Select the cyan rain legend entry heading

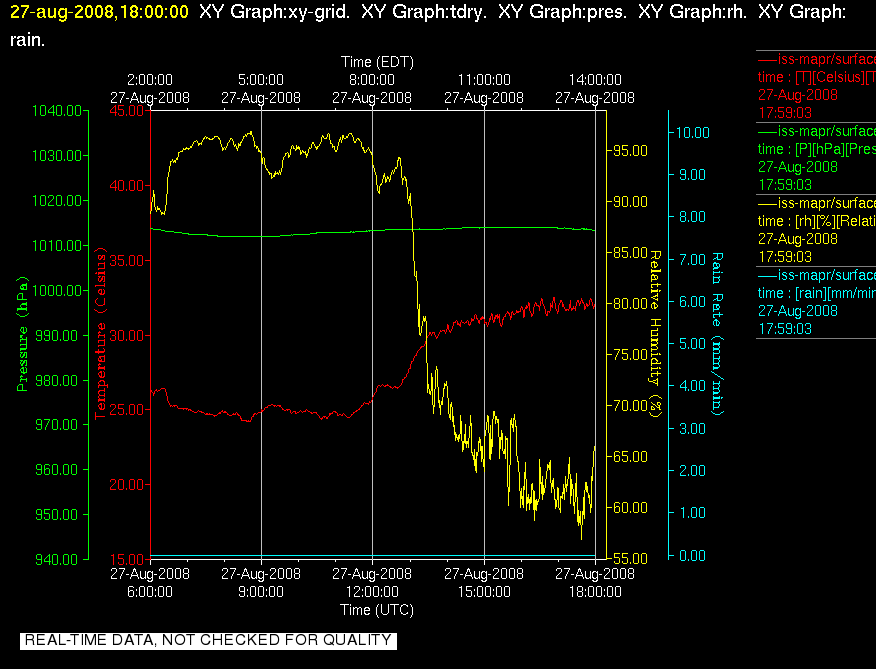(x=816, y=275)
